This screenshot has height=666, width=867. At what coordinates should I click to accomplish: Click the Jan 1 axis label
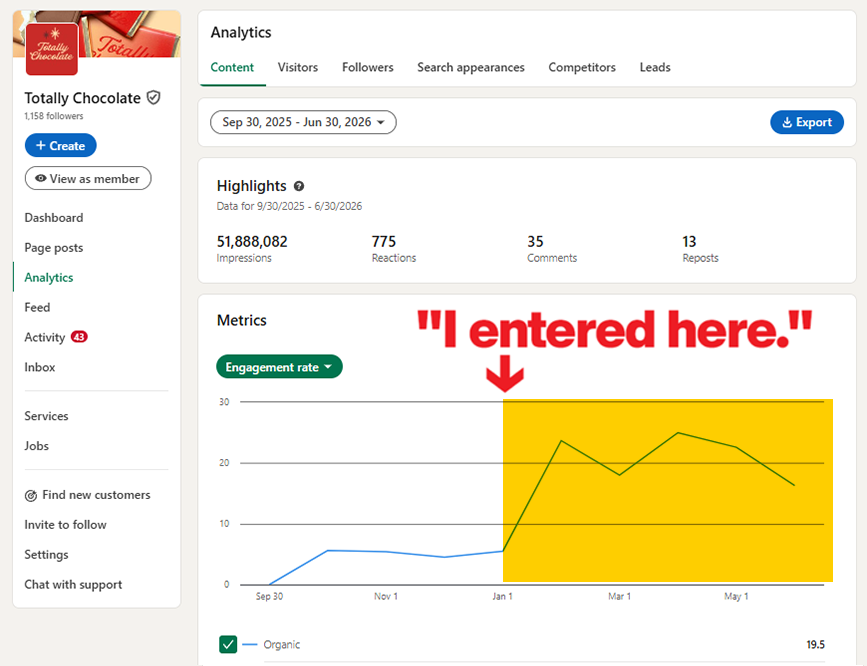click(503, 596)
